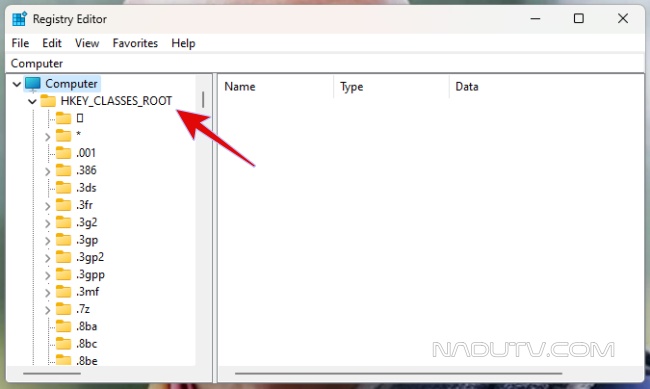Click folder icon next to .3gpp key
Screen dimensions: 650x389
[63, 274]
